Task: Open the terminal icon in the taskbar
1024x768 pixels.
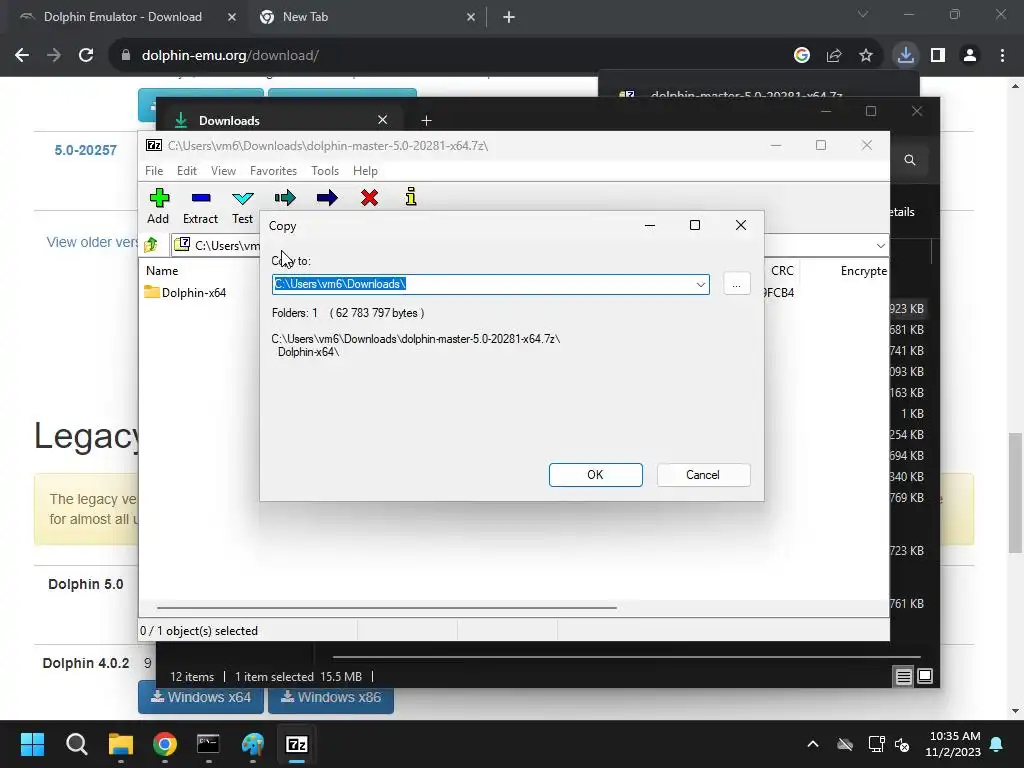Action: click(208, 744)
